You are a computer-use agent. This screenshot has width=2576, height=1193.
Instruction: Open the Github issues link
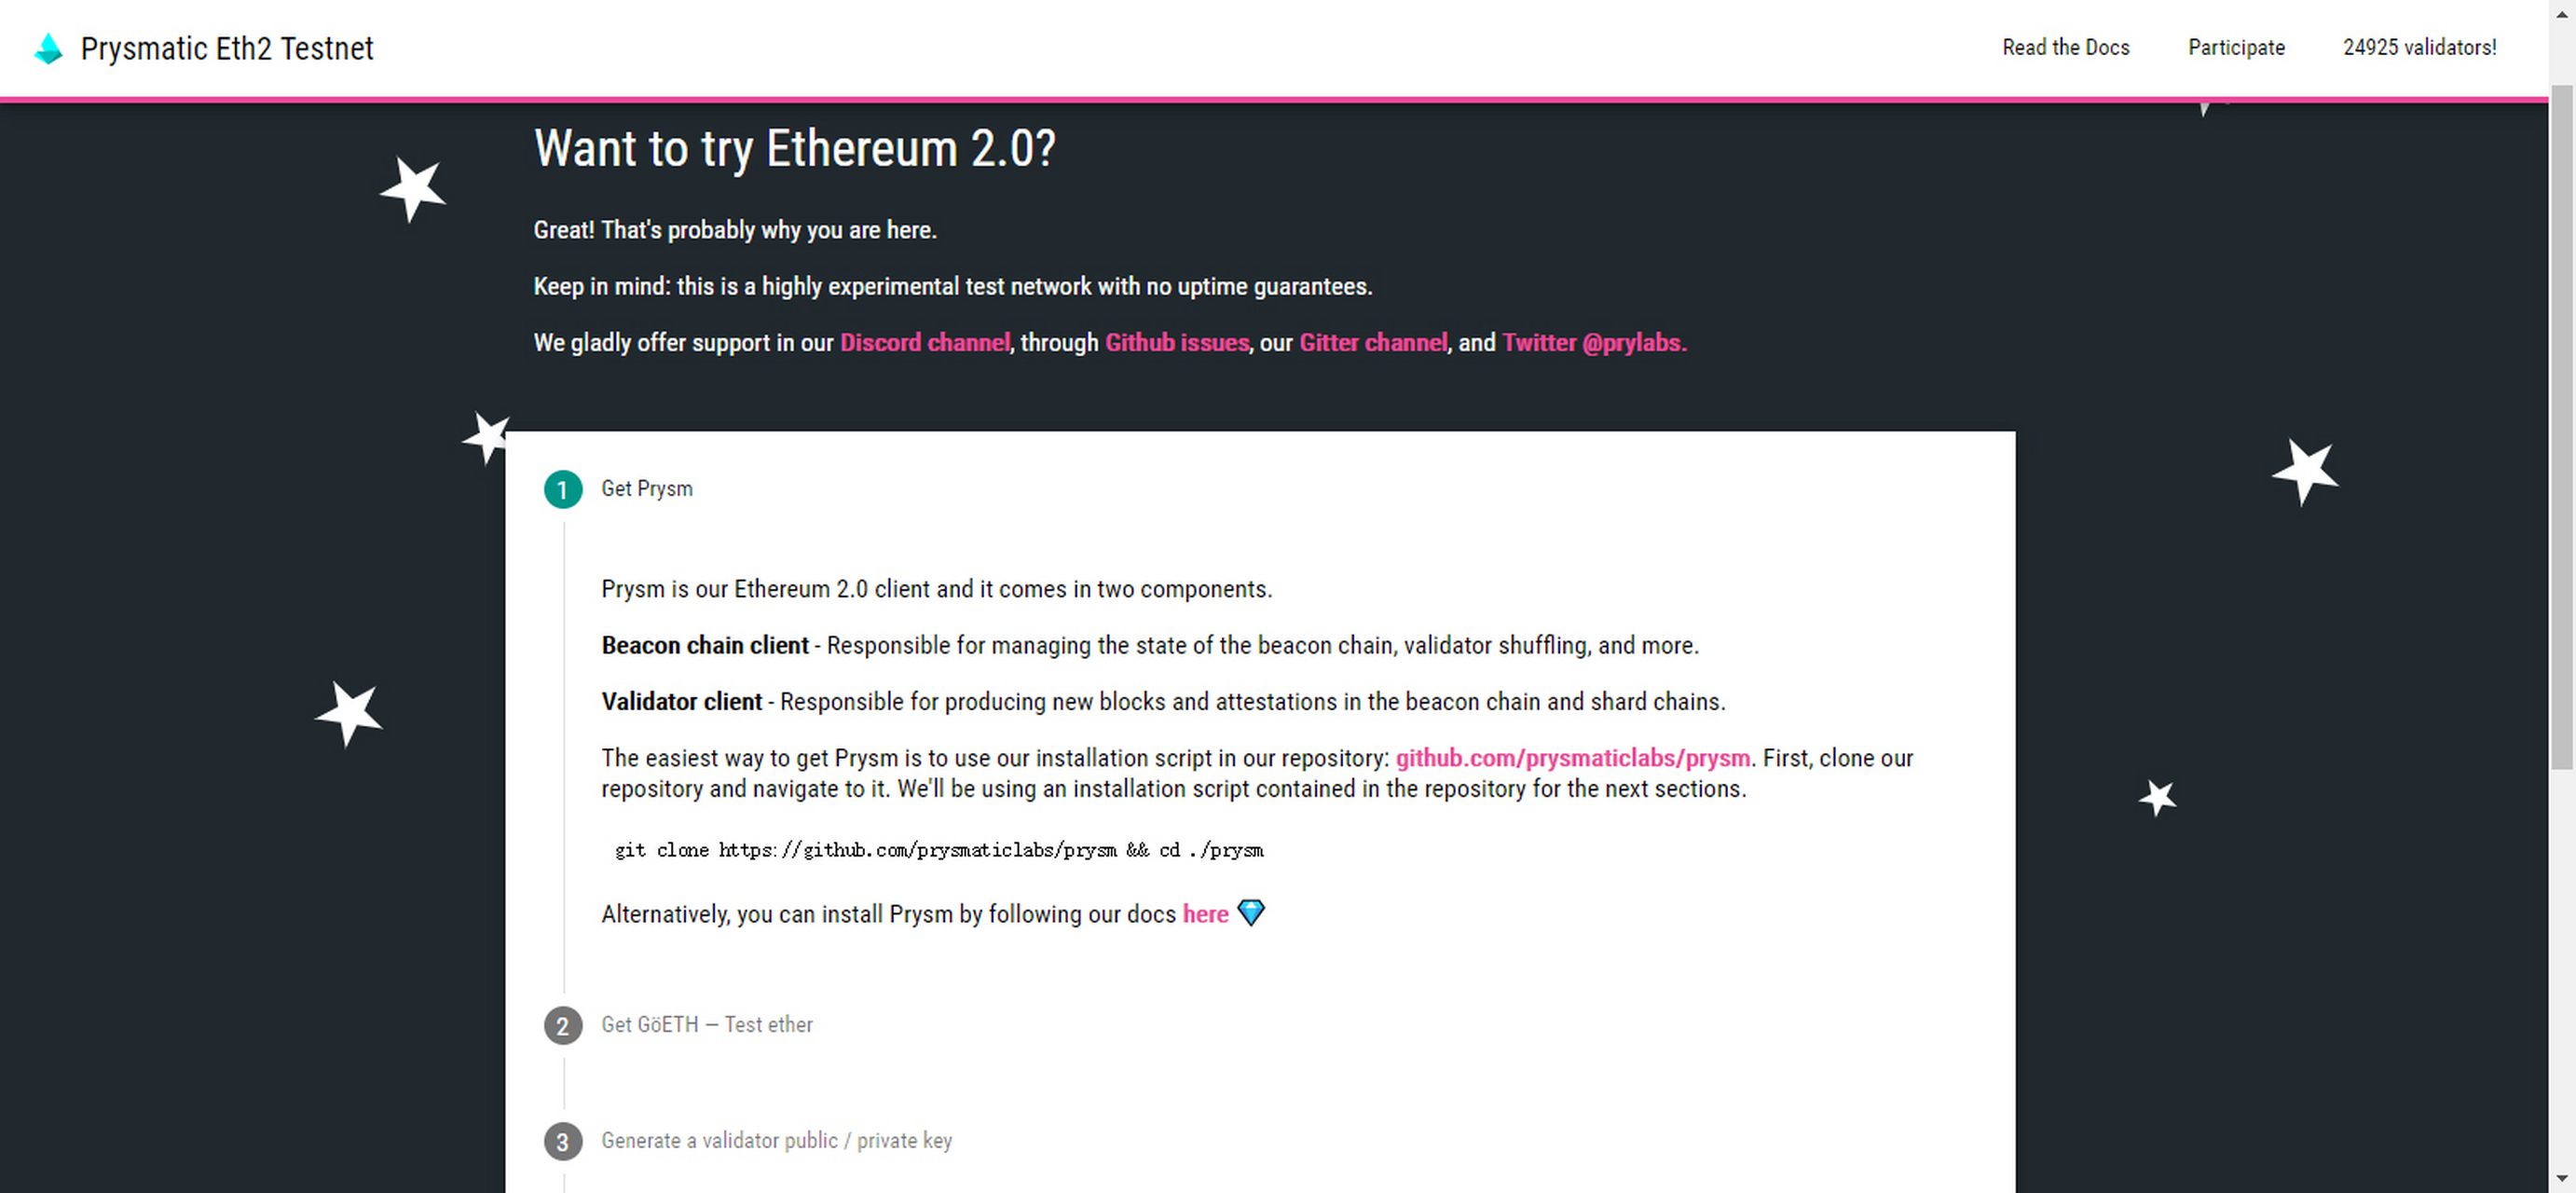(1176, 343)
